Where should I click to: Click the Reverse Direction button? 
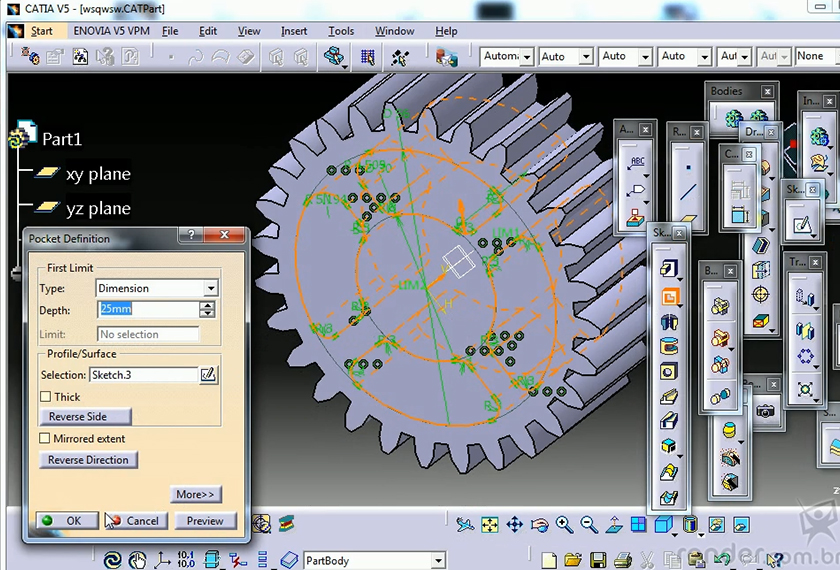[x=88, y=460]
